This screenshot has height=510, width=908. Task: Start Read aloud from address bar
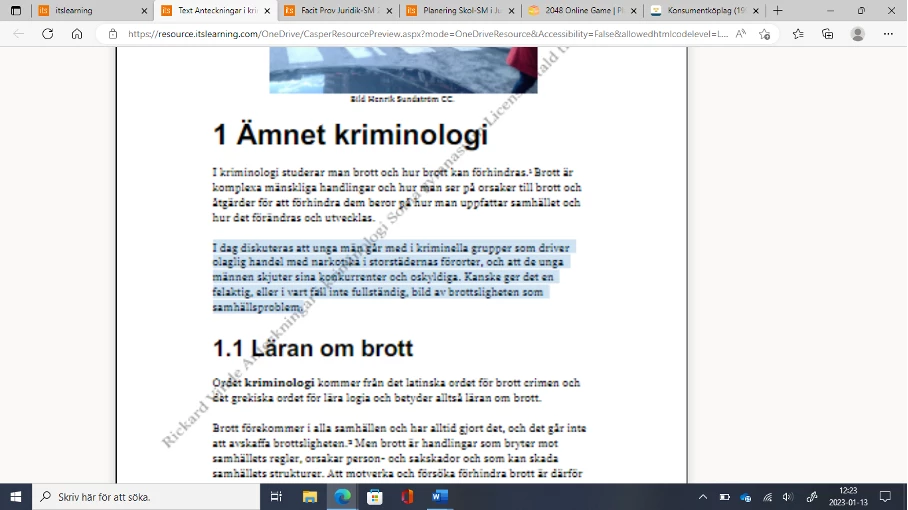[741, 34]
